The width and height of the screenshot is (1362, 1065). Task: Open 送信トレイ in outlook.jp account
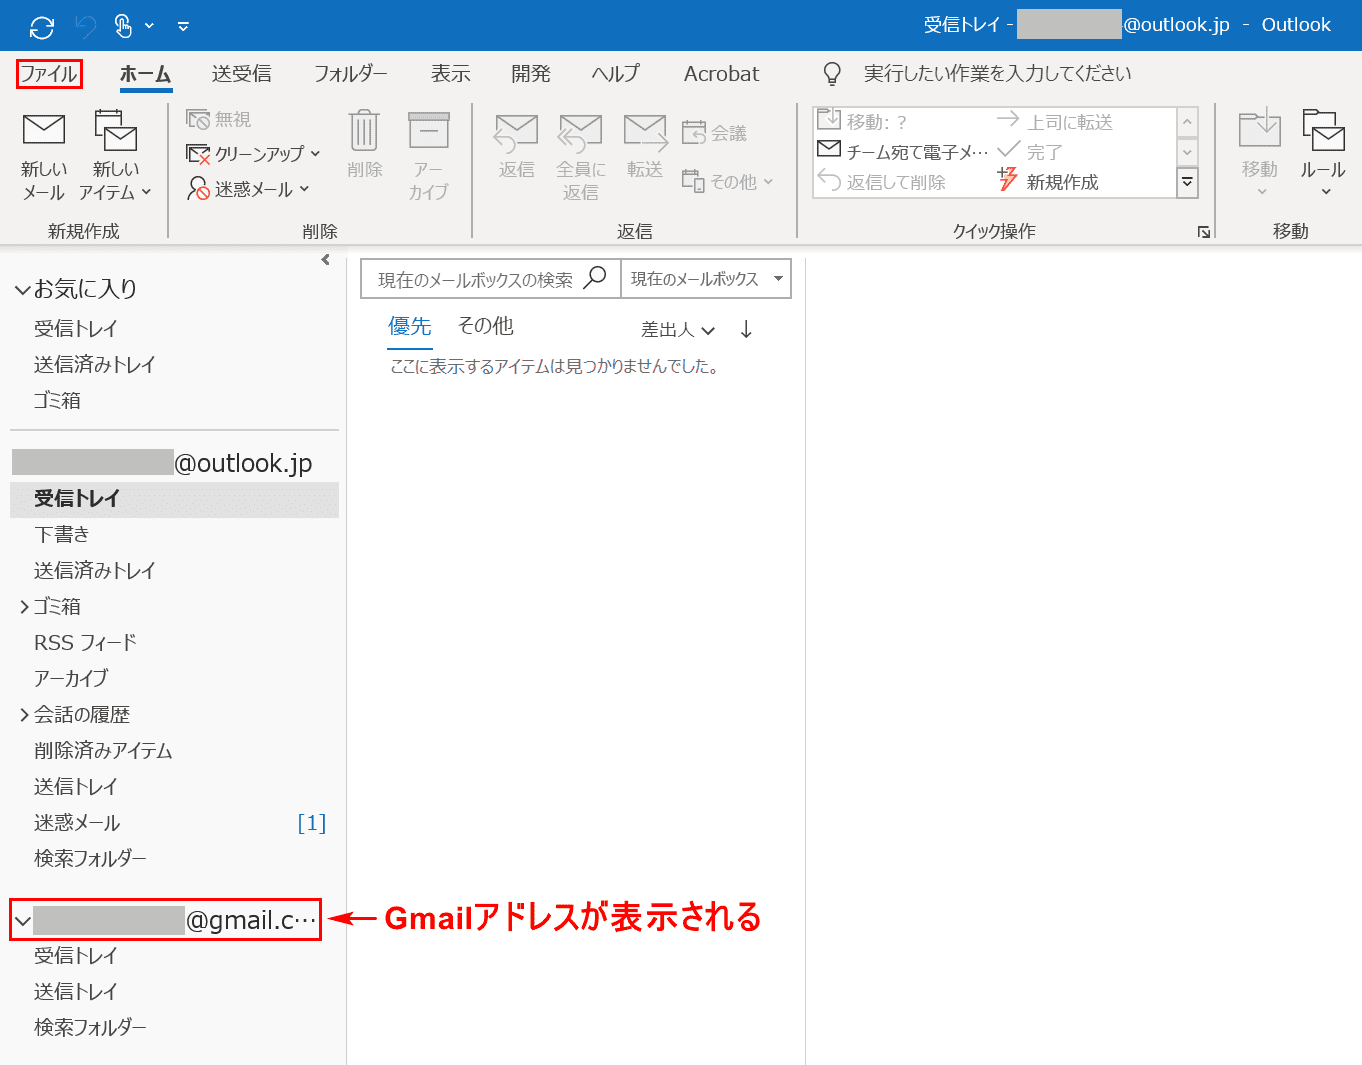(x=76, y=786)
